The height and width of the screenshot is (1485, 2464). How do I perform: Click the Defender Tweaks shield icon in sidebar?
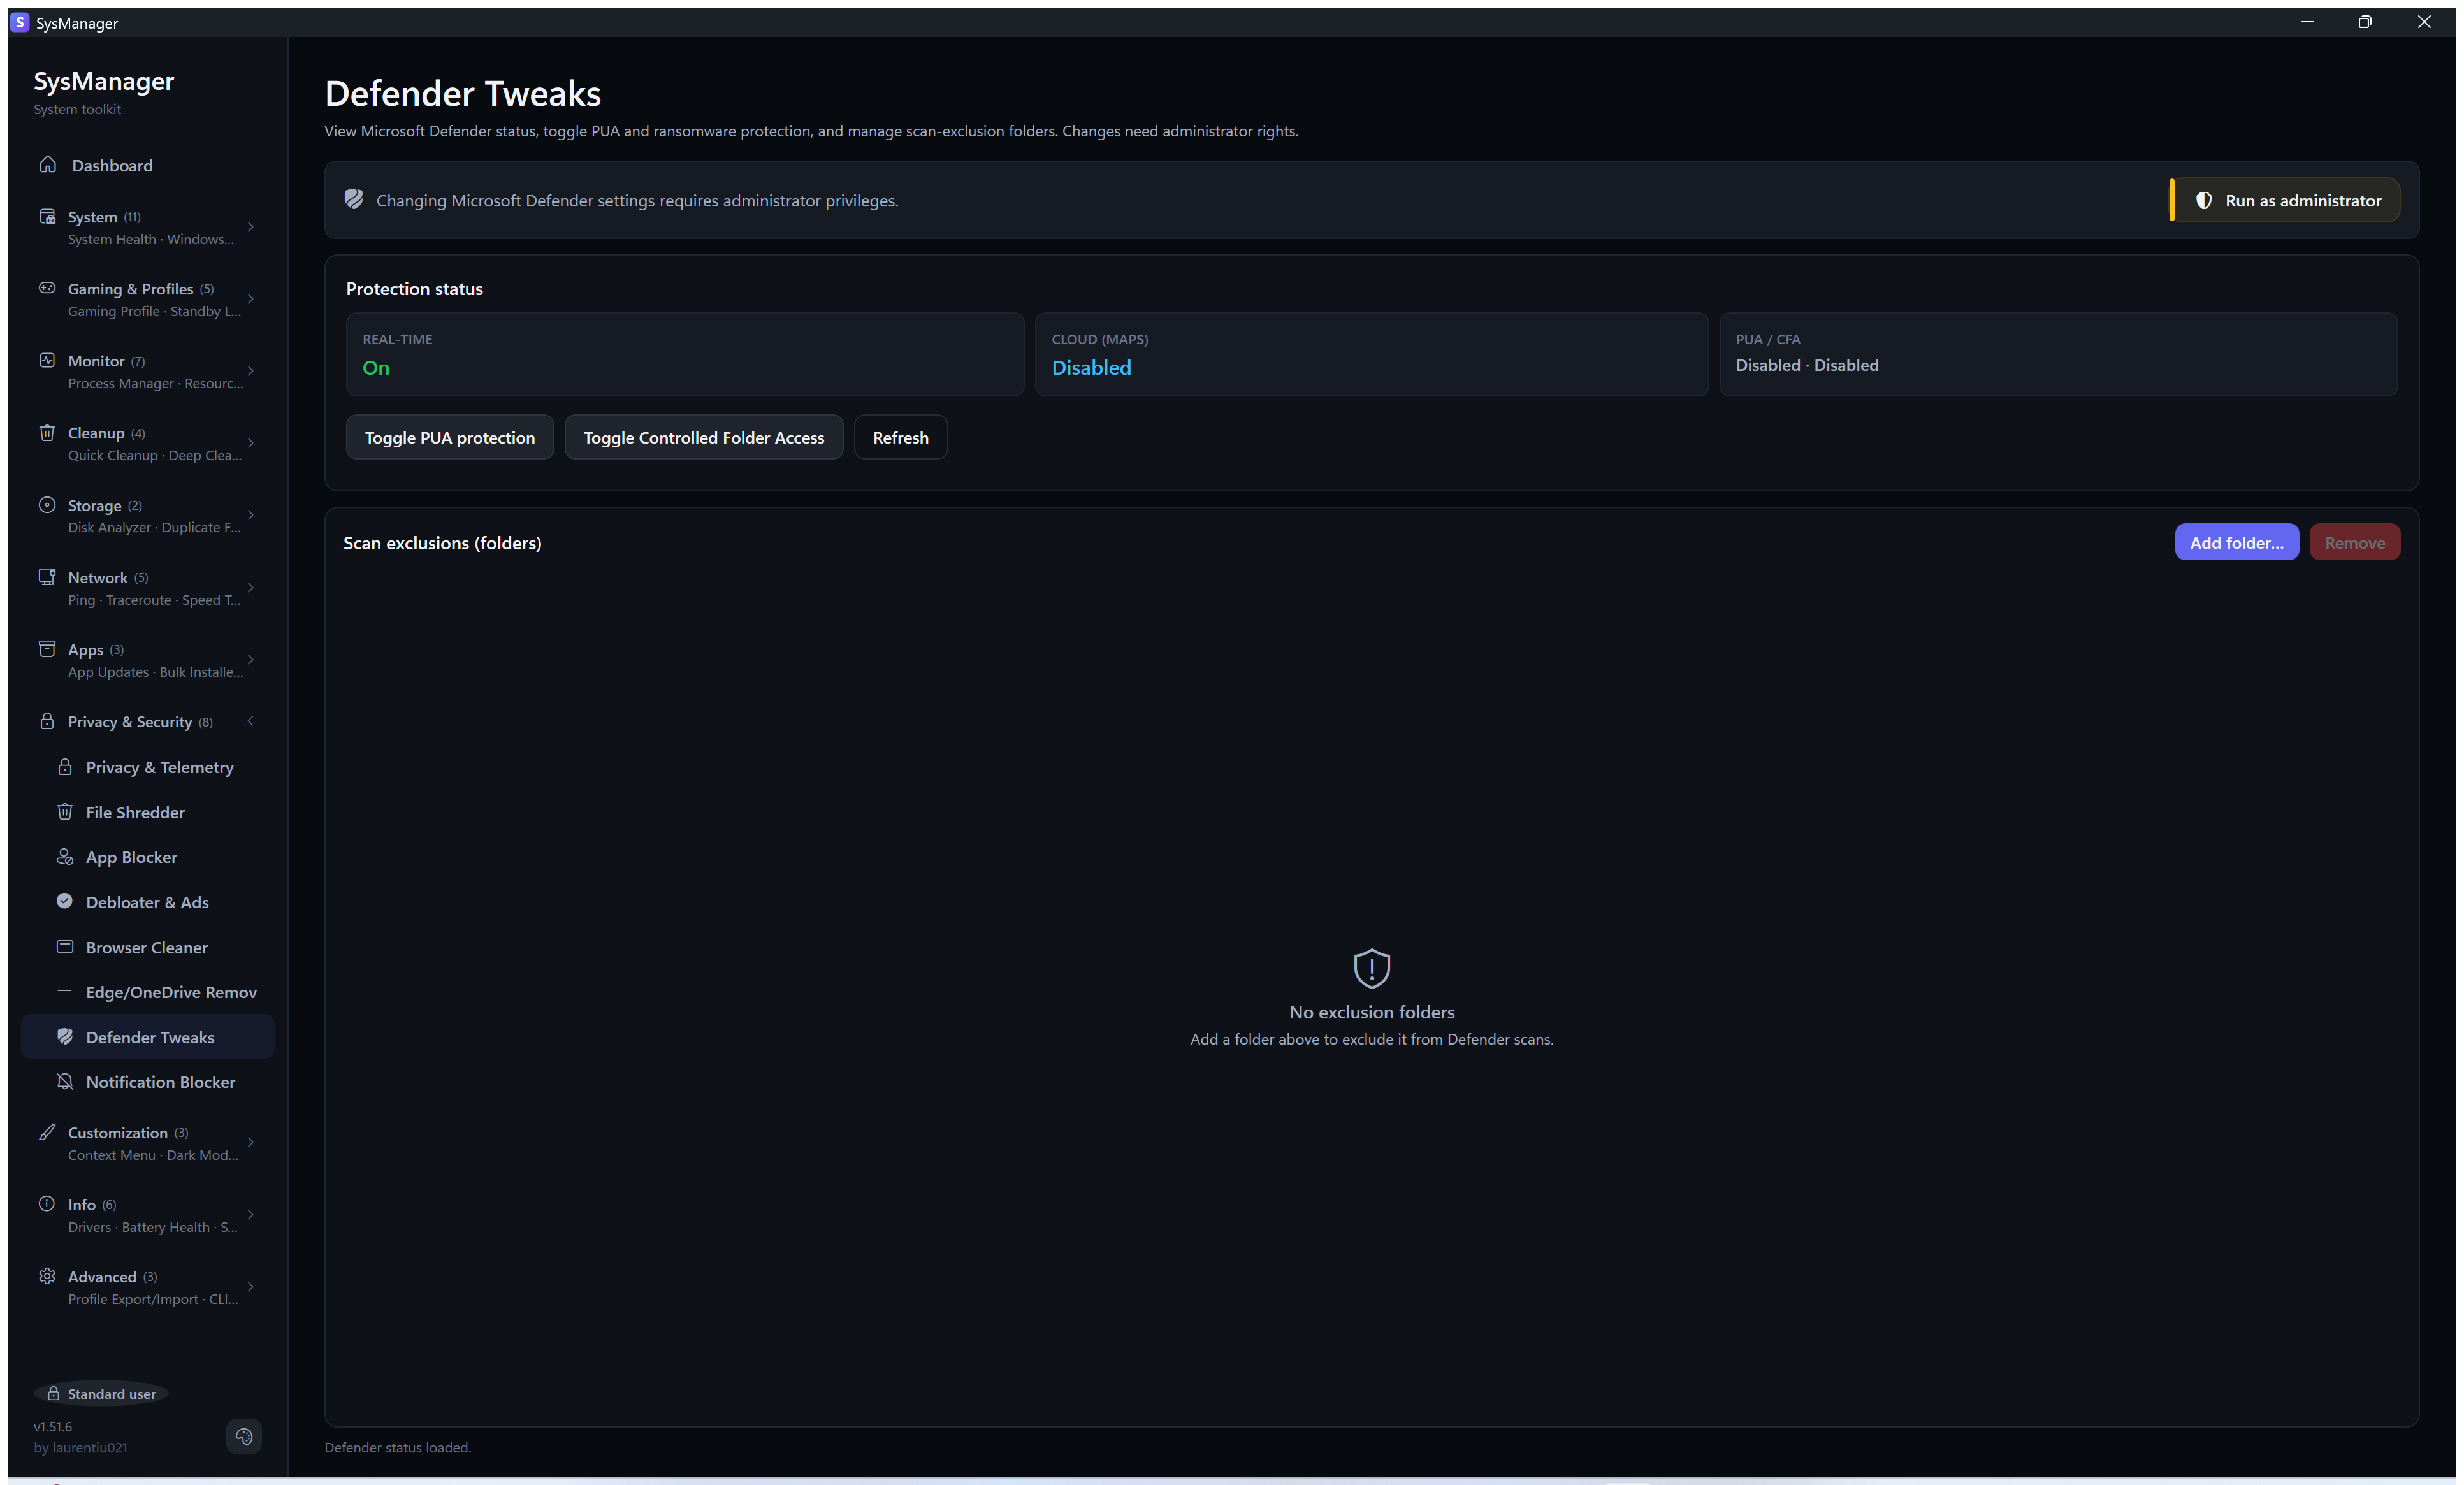[x=65, y=1037]
